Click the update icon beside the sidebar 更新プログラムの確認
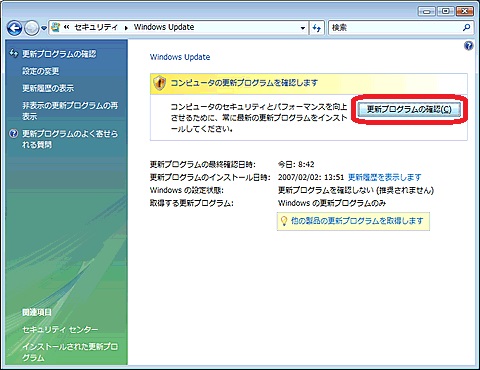This screenshot has width=480, height=370. click(x=13, y=53)
